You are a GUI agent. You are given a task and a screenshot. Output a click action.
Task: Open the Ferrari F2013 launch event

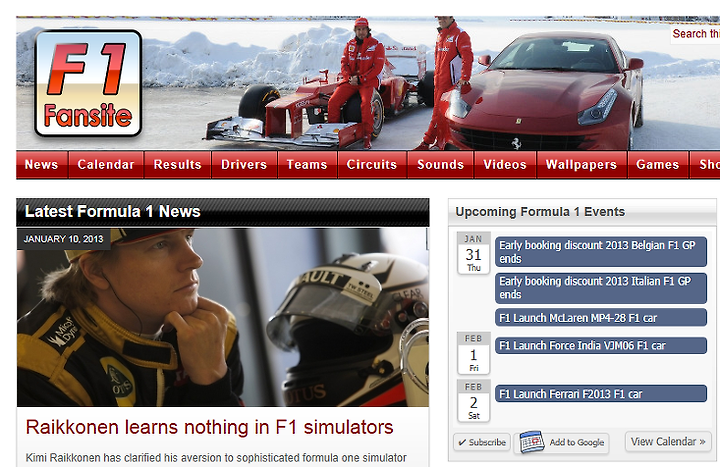point(601,394)
